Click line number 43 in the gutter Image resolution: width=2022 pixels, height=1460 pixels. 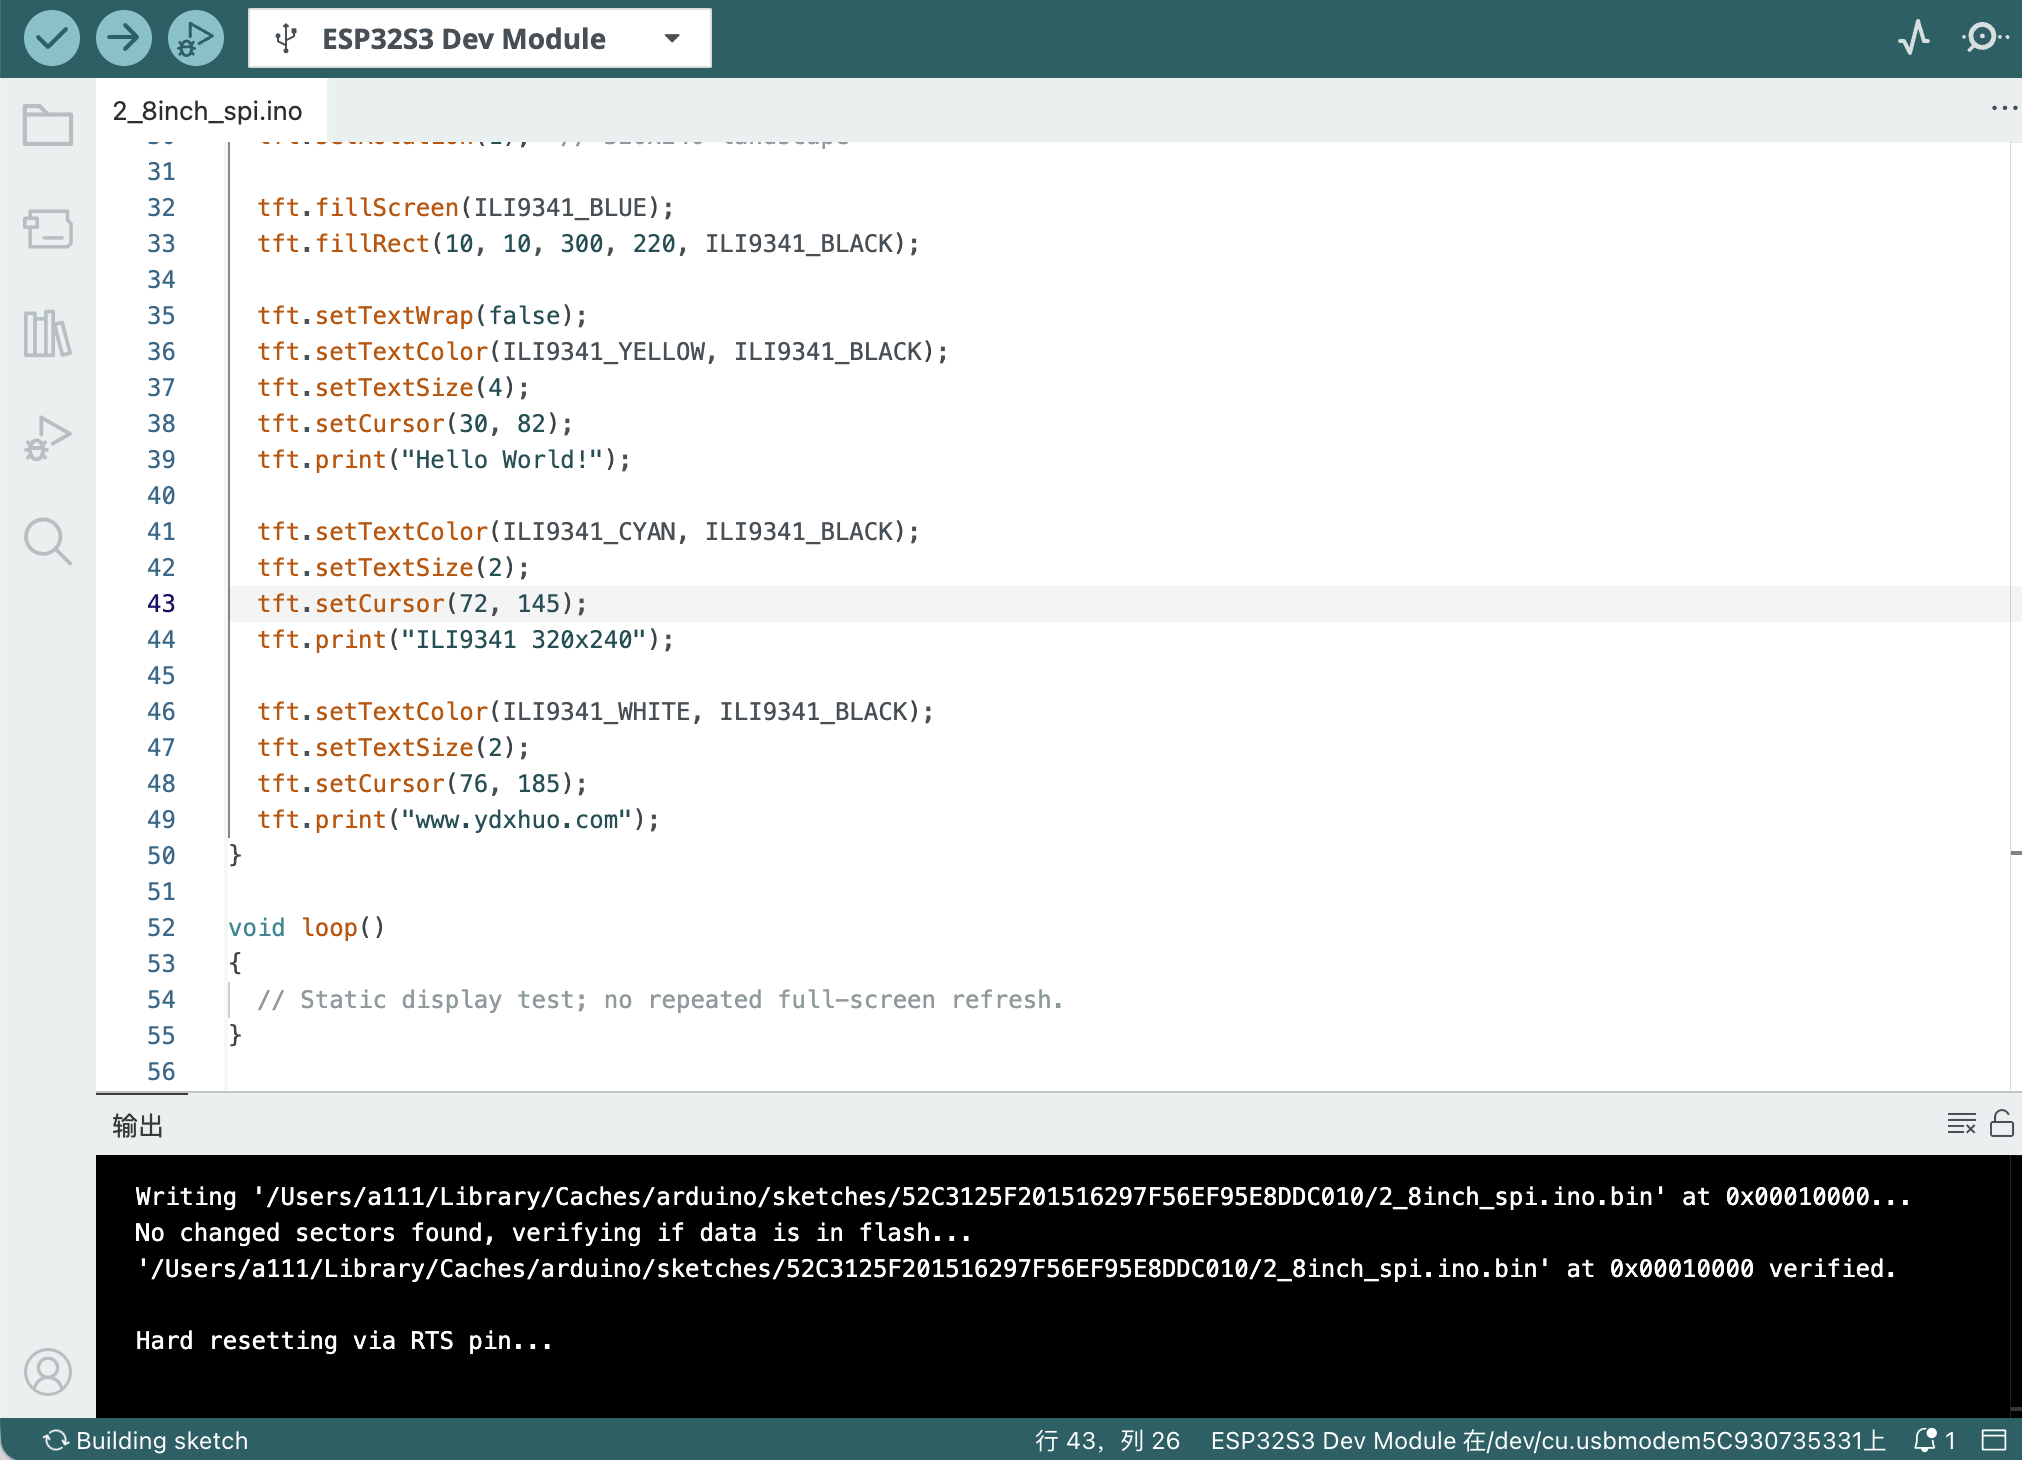(x=161, y=604)
